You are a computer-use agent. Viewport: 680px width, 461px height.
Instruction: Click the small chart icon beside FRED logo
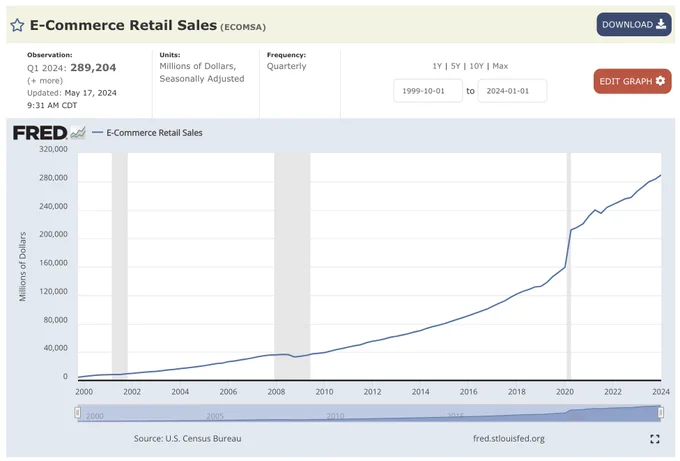[78, 132]
